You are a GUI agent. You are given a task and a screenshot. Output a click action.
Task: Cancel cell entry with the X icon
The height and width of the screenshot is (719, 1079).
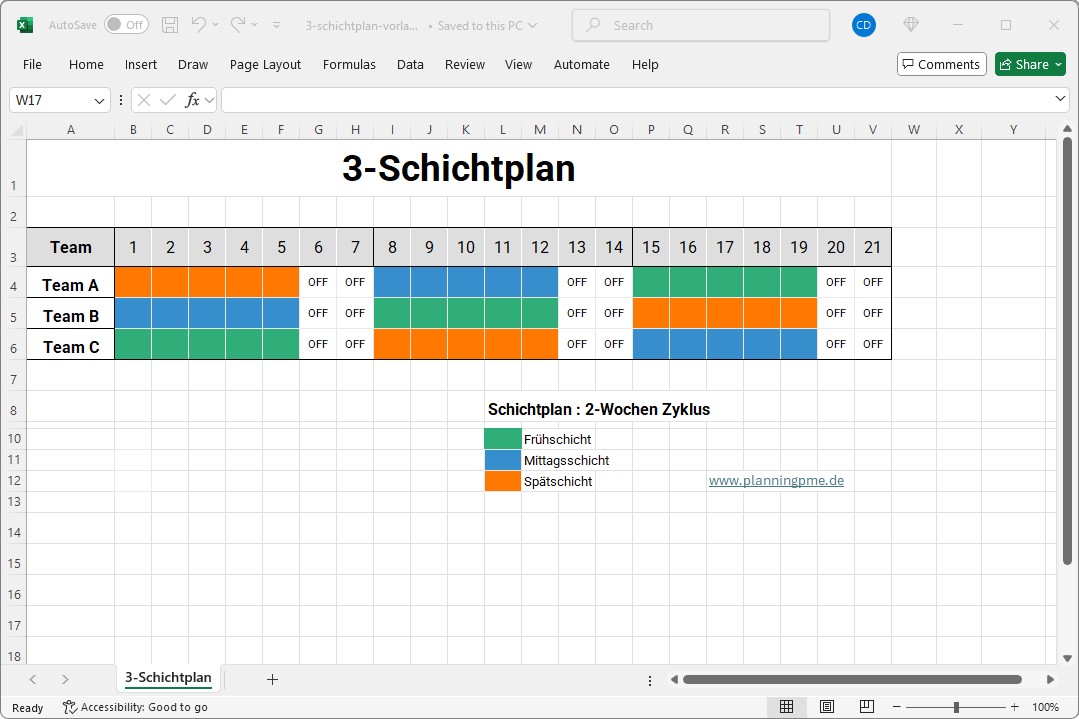tap(143, 100)
